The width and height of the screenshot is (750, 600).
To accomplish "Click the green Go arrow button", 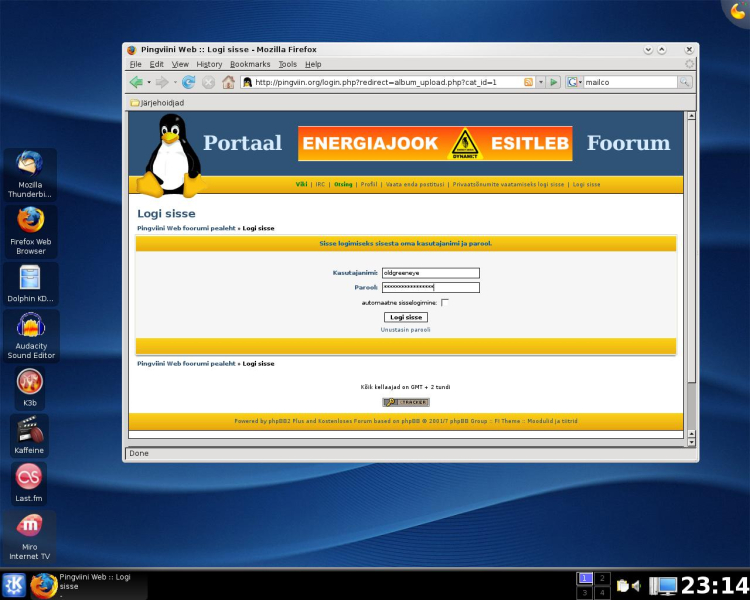I will (553, 82).
